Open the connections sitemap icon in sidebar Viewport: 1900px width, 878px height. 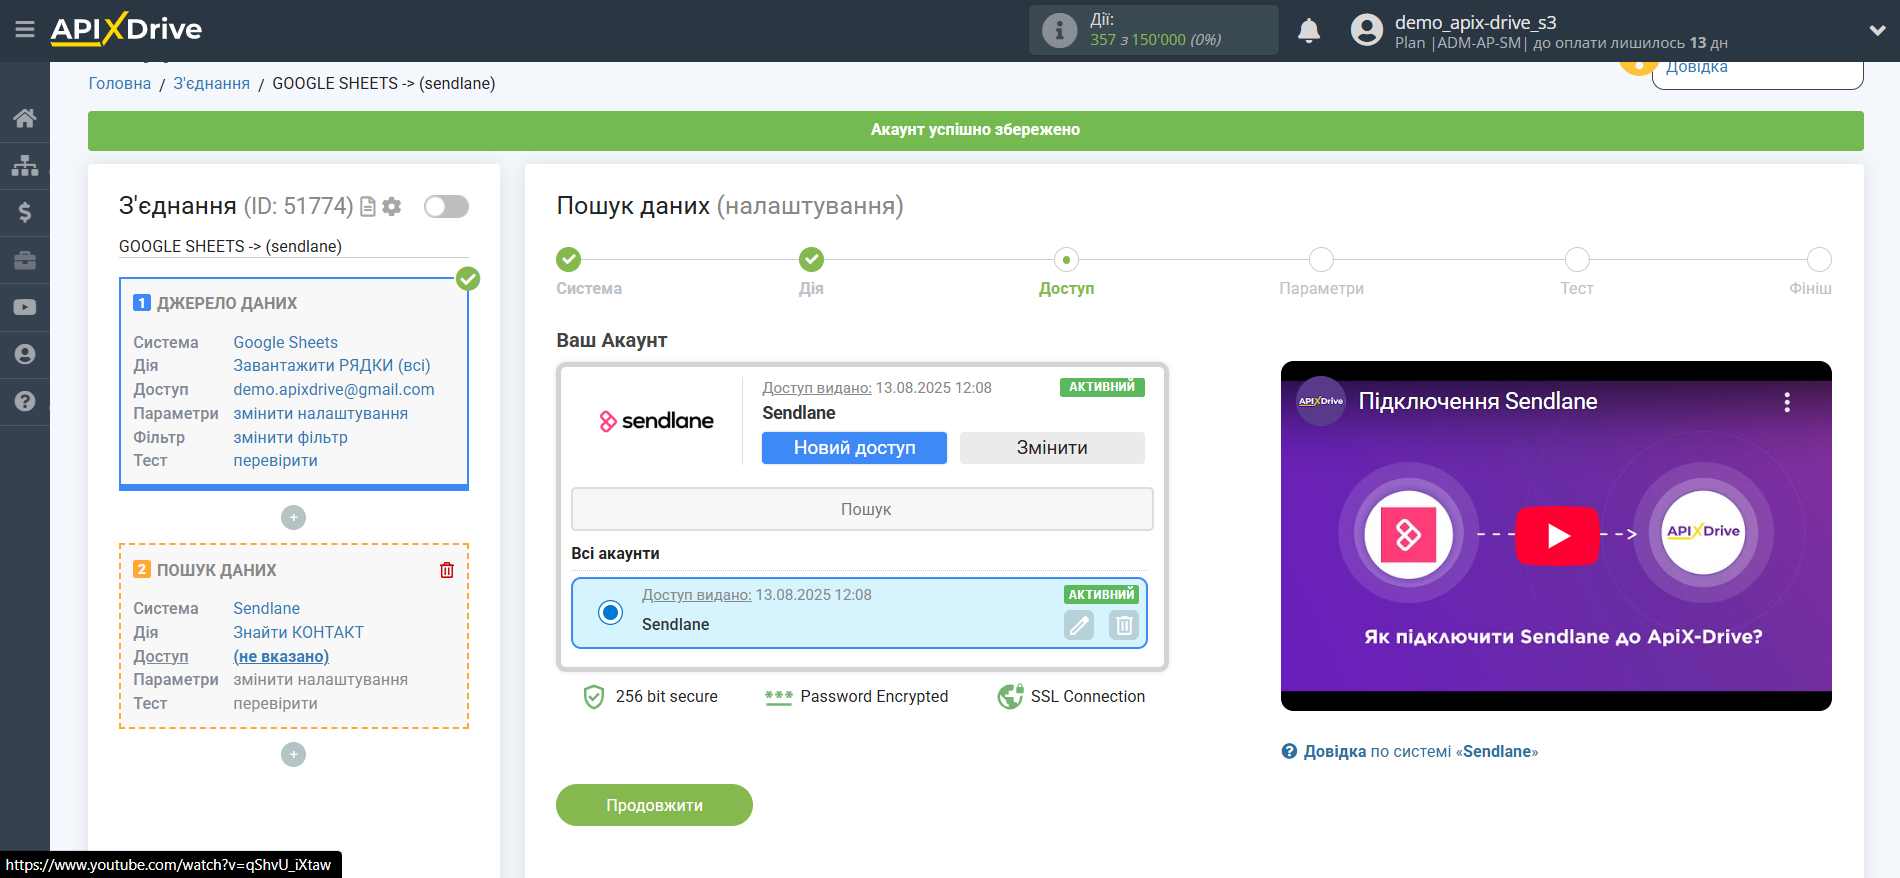pos(25,165)
